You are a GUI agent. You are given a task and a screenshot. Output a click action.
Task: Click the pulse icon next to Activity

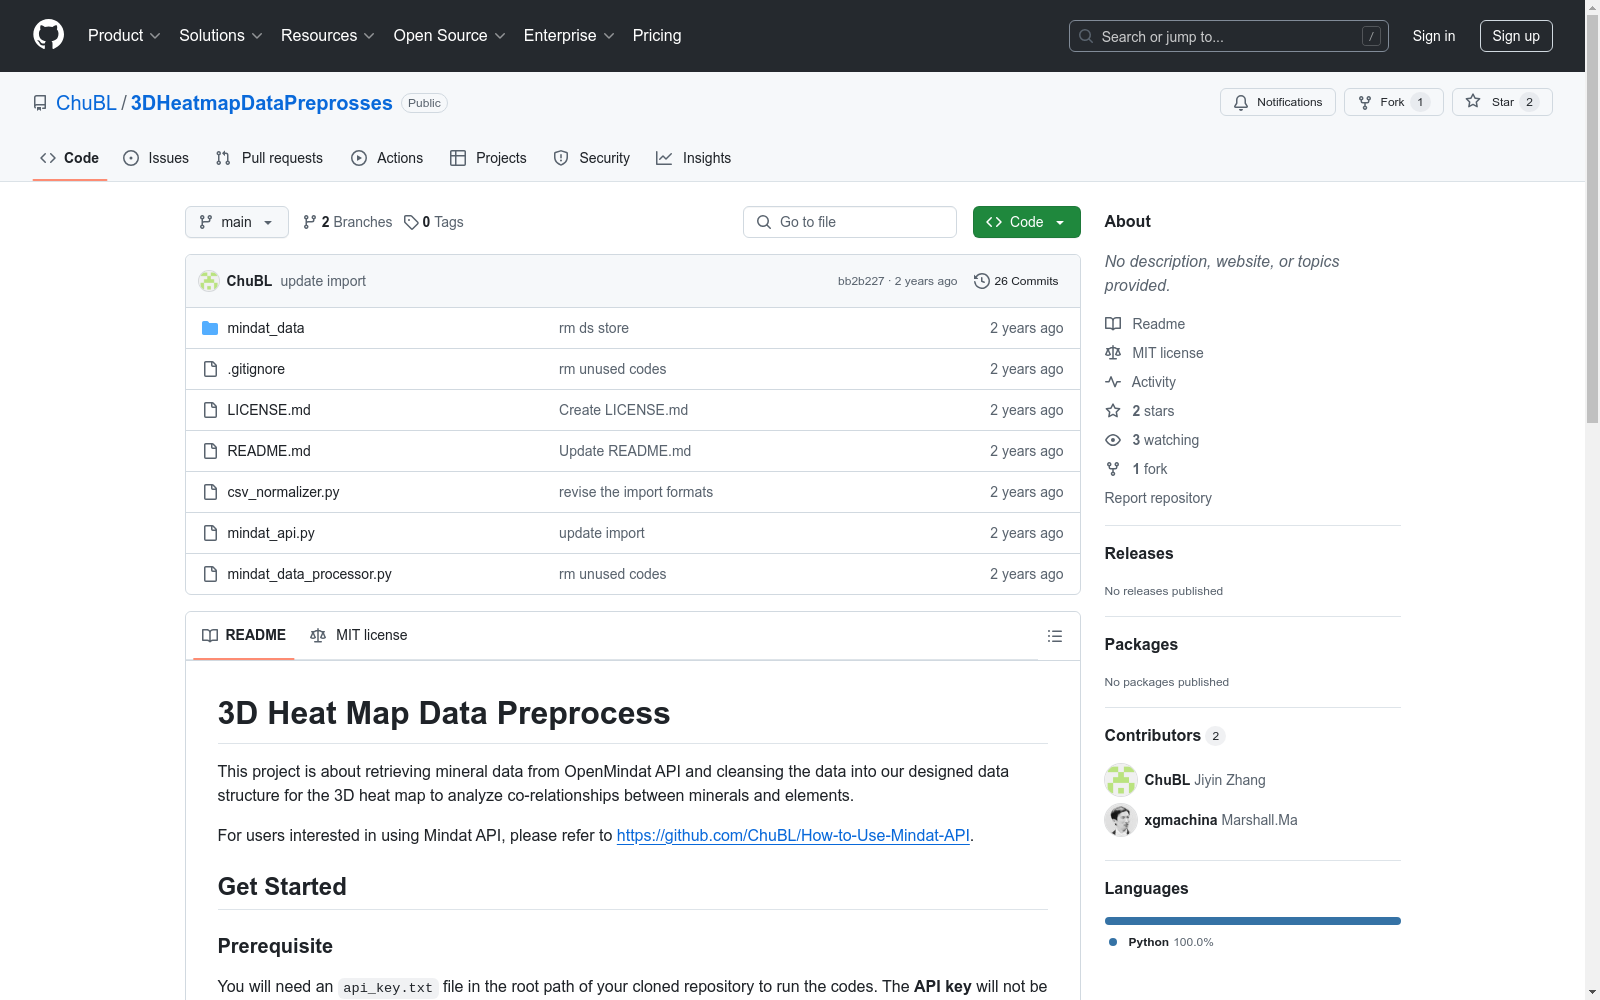click(x=1113, y=382)
